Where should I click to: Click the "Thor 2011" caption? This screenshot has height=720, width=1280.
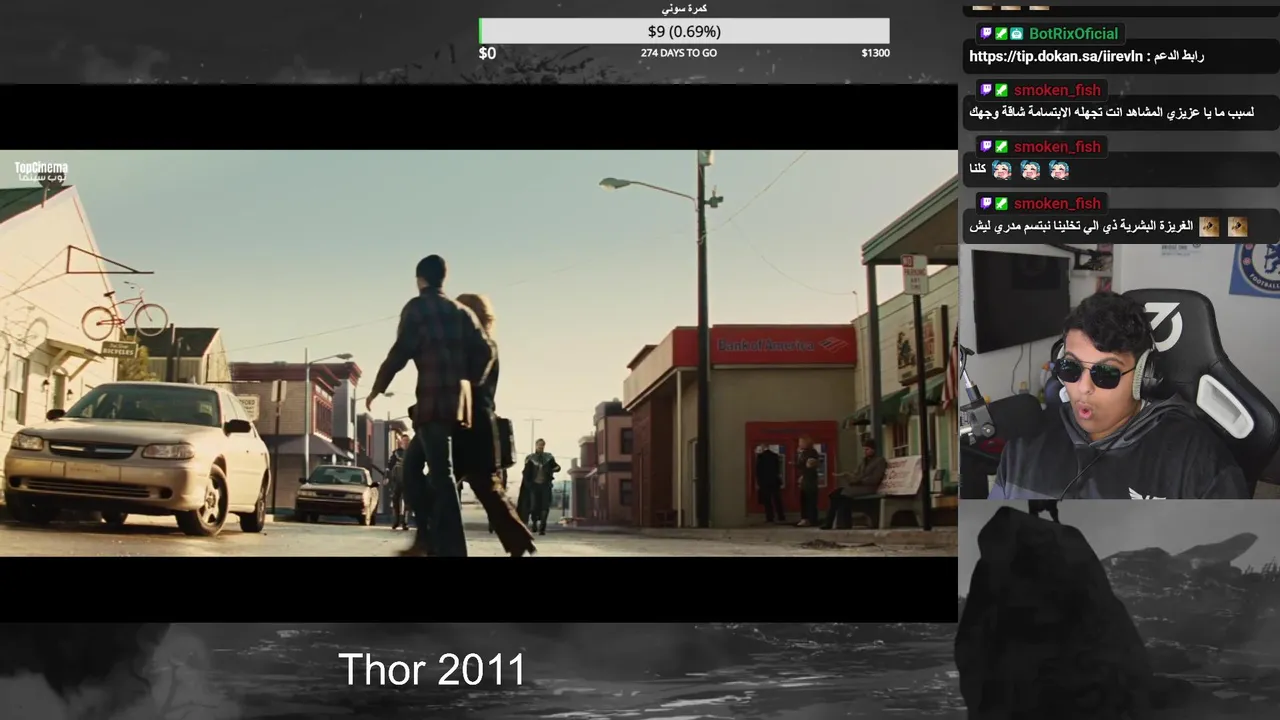(432, 670)
